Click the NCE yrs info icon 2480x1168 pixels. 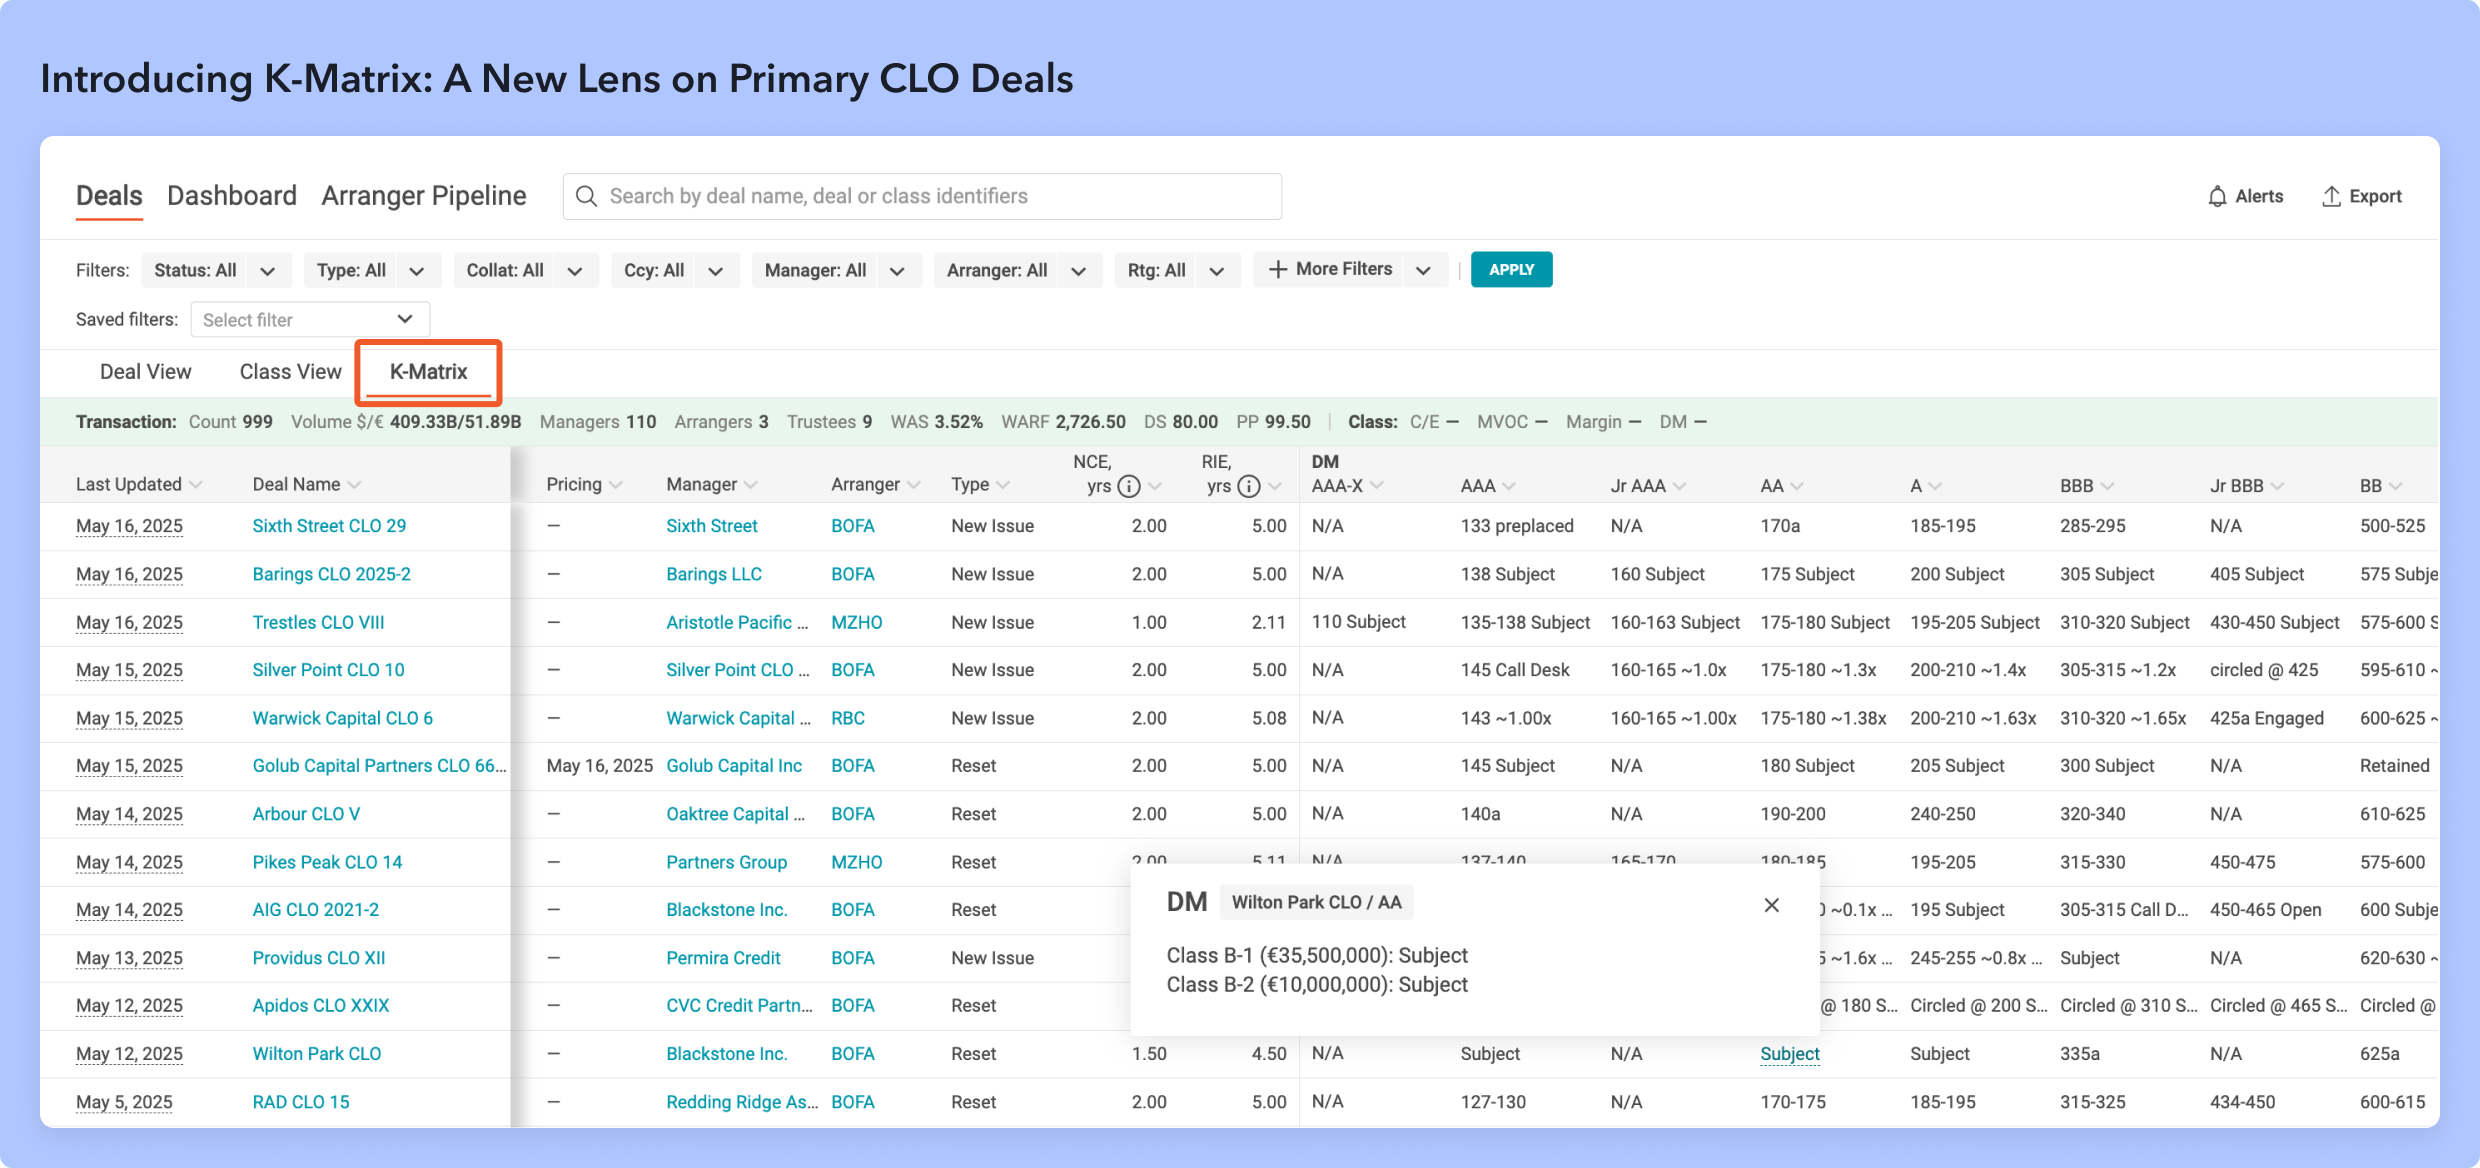[1129, 486]
